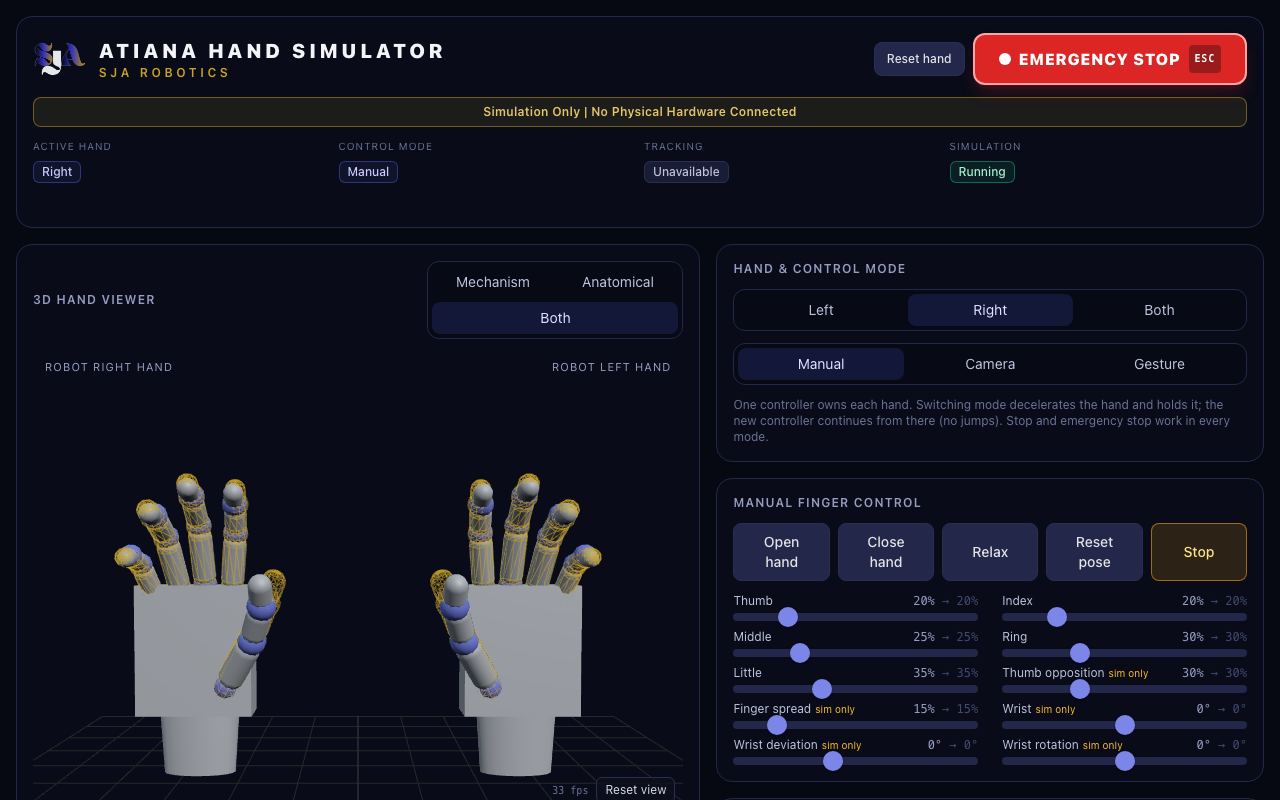
Task: Click the Middle finger slider handle
Action: [x=799, y=653]
